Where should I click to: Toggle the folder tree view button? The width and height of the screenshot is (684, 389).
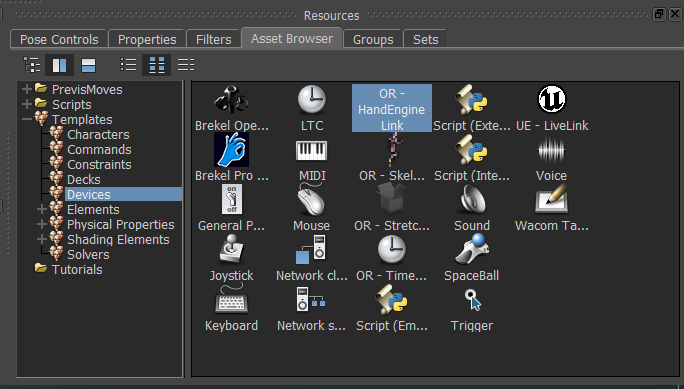coord(32,65)
